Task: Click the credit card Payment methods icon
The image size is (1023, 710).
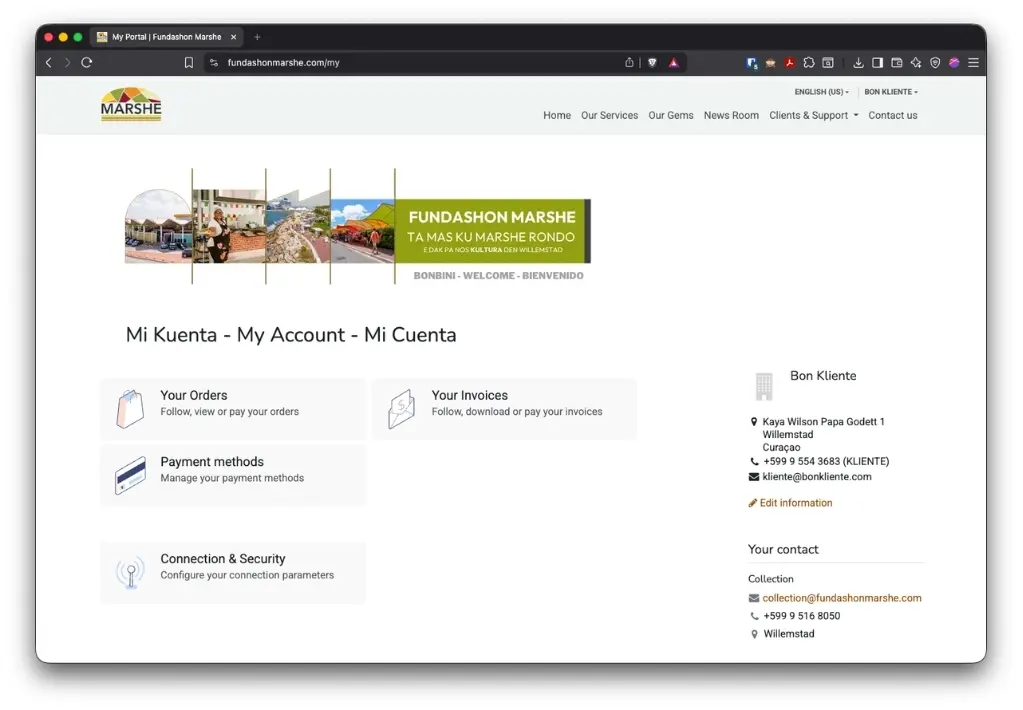Action: click(x=130, y=475)
